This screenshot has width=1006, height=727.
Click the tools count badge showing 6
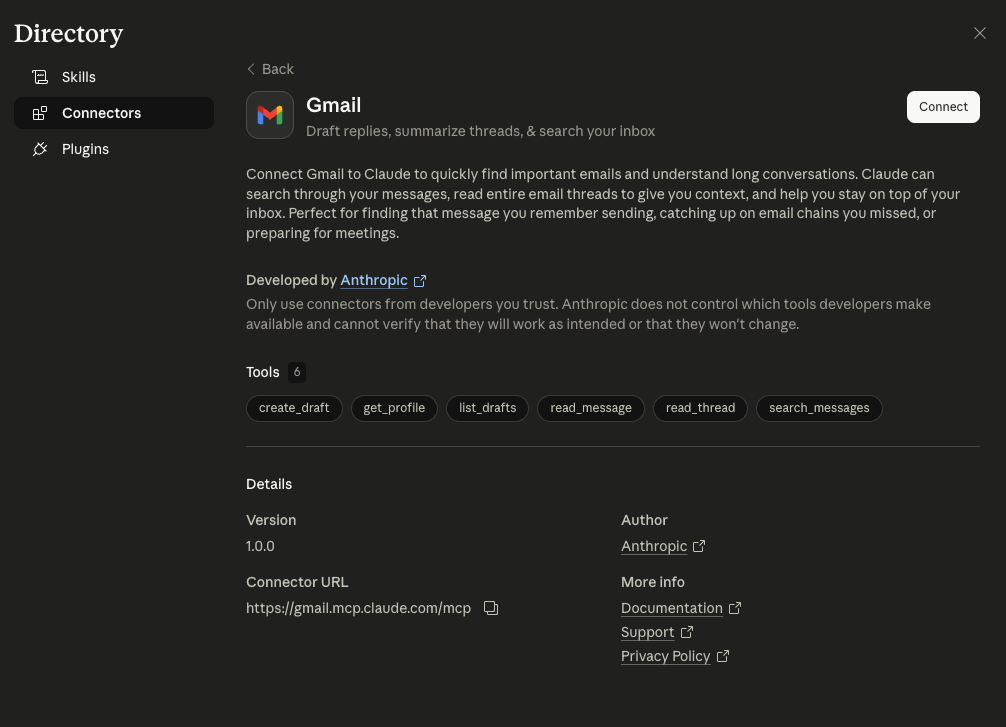pos(296,372)
